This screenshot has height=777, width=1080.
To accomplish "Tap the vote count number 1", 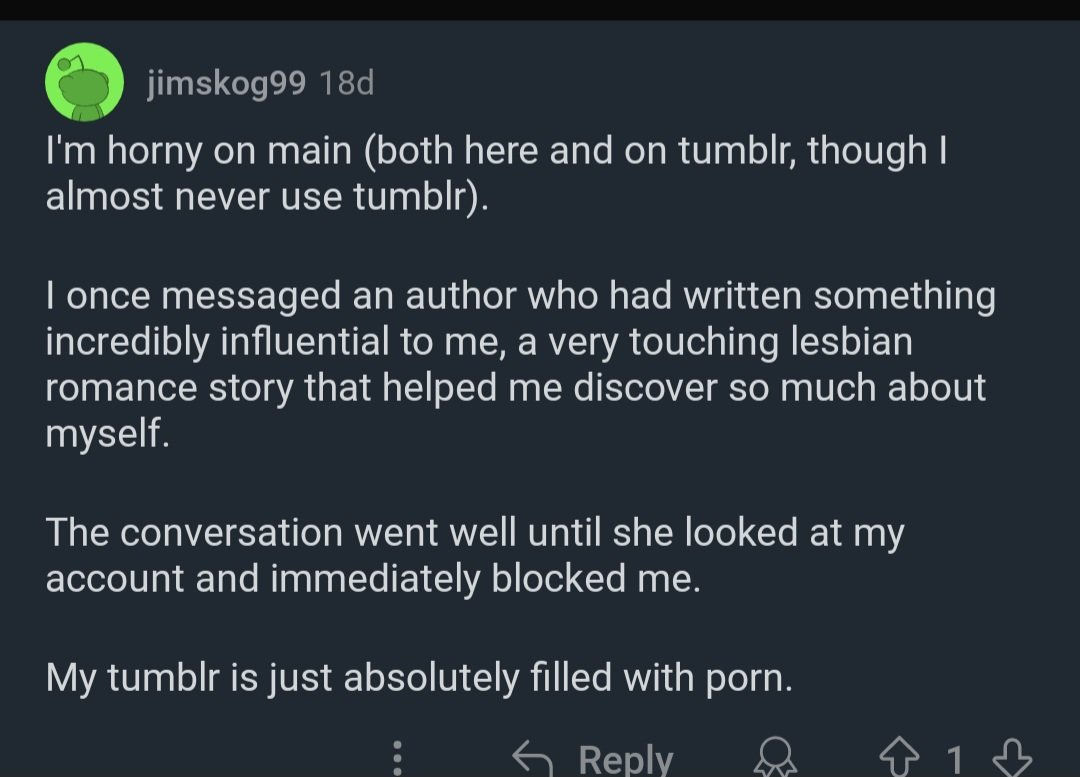I will 955,760.
